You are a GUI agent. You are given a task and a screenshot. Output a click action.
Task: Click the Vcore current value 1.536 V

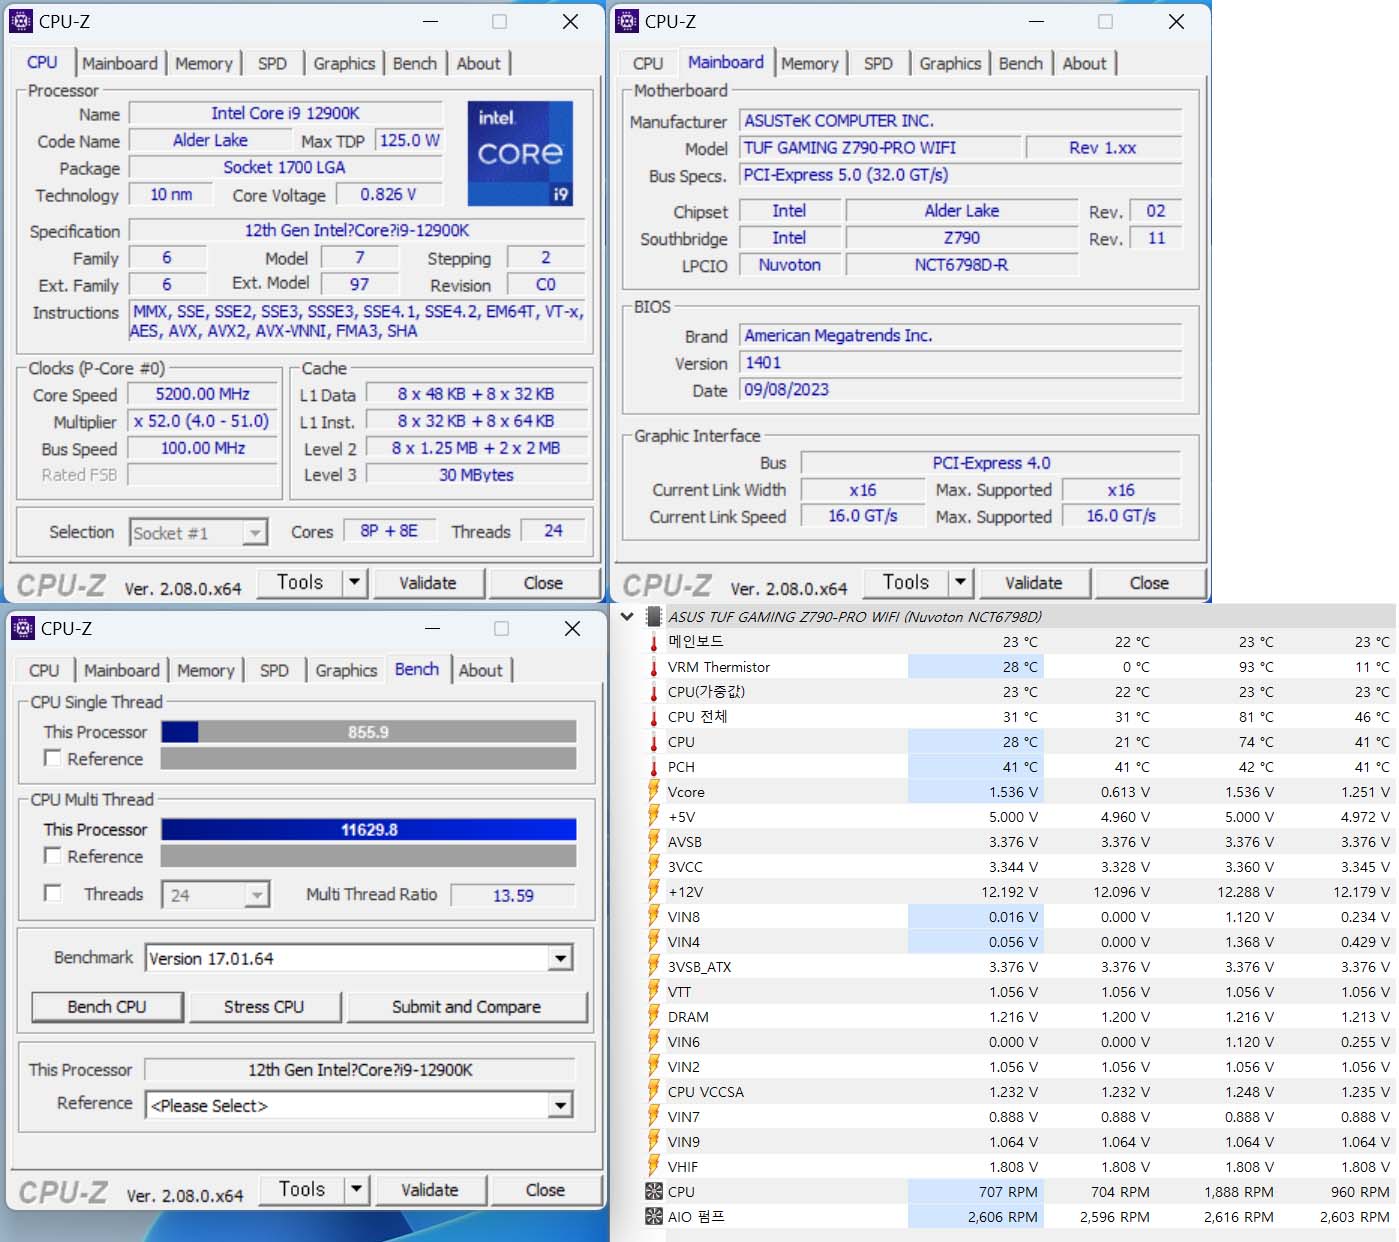tap(976, 792)
